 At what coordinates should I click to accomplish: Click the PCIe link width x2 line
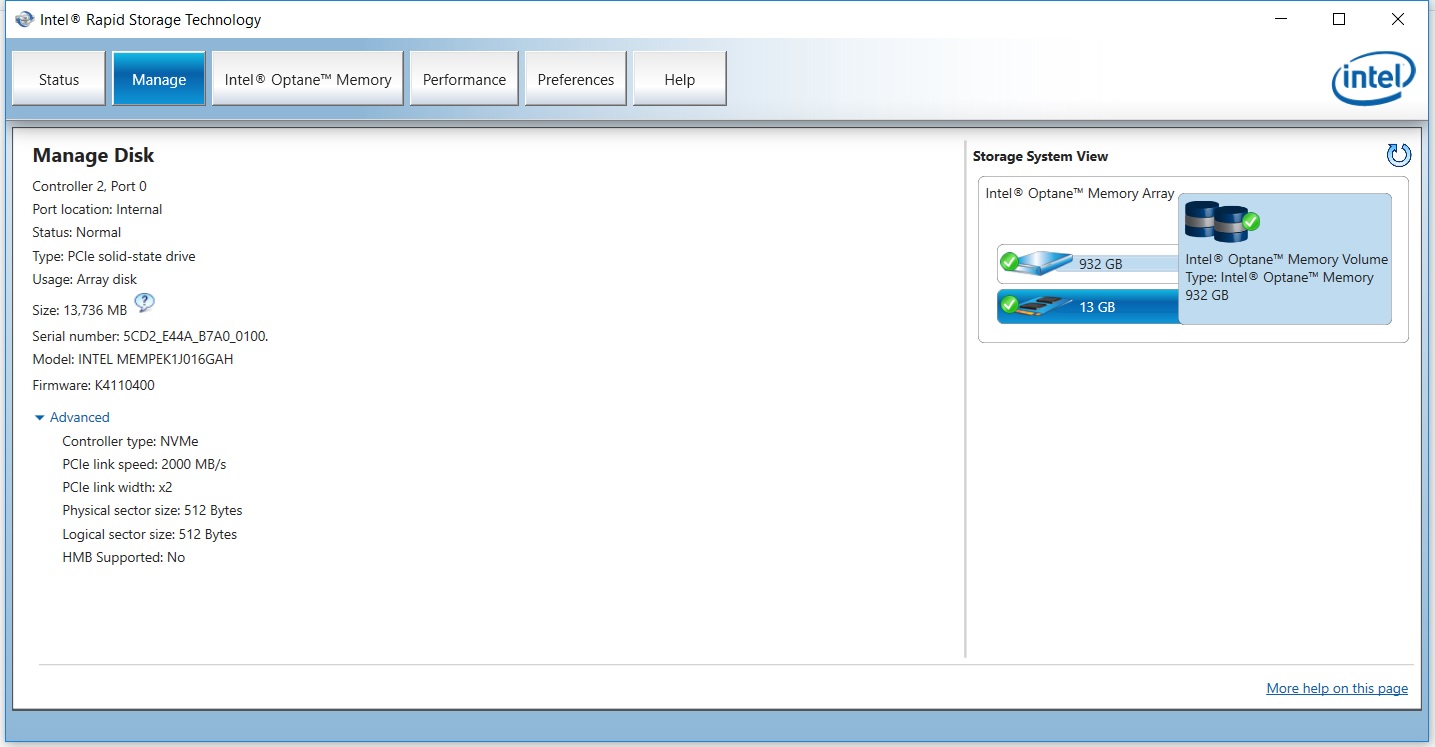point(117,487)
